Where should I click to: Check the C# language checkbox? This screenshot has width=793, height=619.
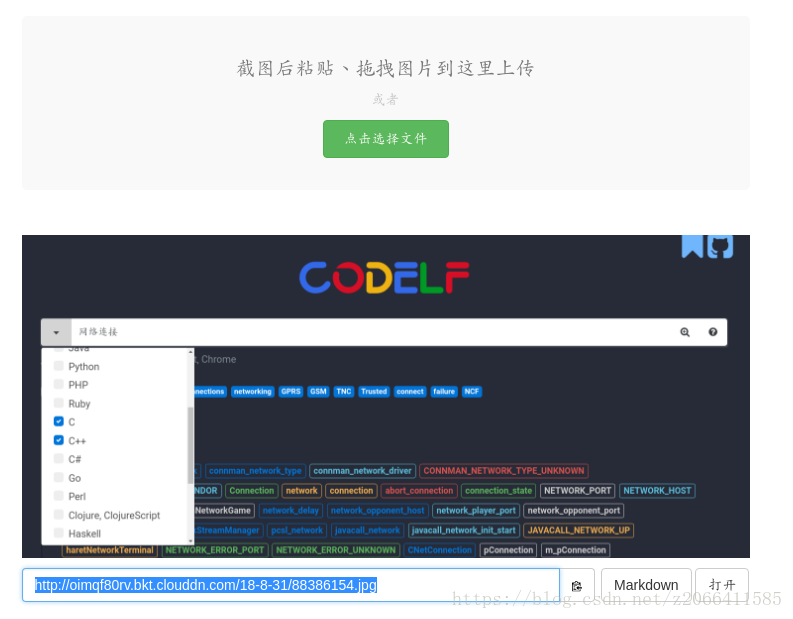coord(59,459)
